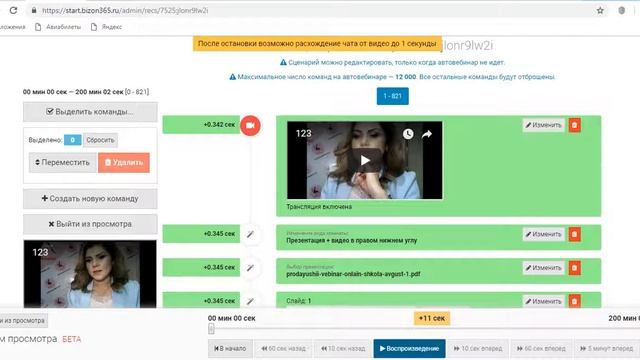This screenshot has width=640, height=360.
Task: Click the red camera icon at +0.342 сек
Action: [250, 125]
